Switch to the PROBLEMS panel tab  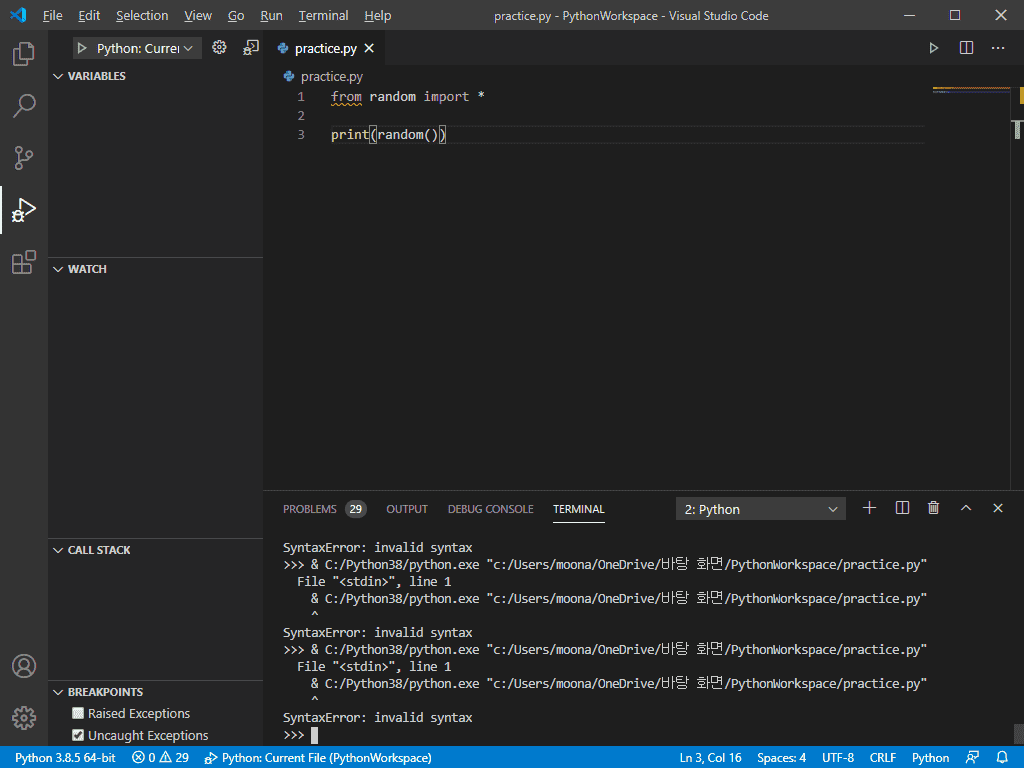[309, 509]
